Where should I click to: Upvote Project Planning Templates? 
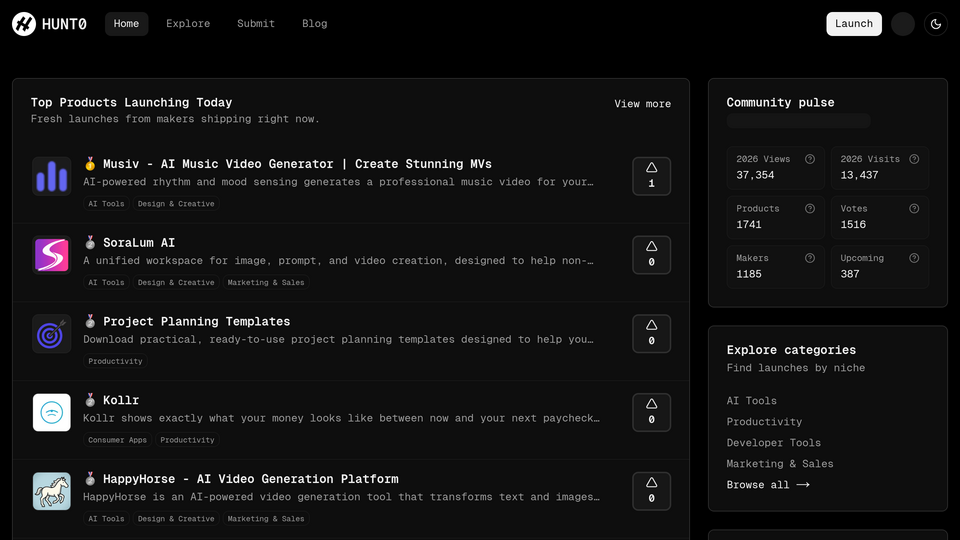[651, 334]
